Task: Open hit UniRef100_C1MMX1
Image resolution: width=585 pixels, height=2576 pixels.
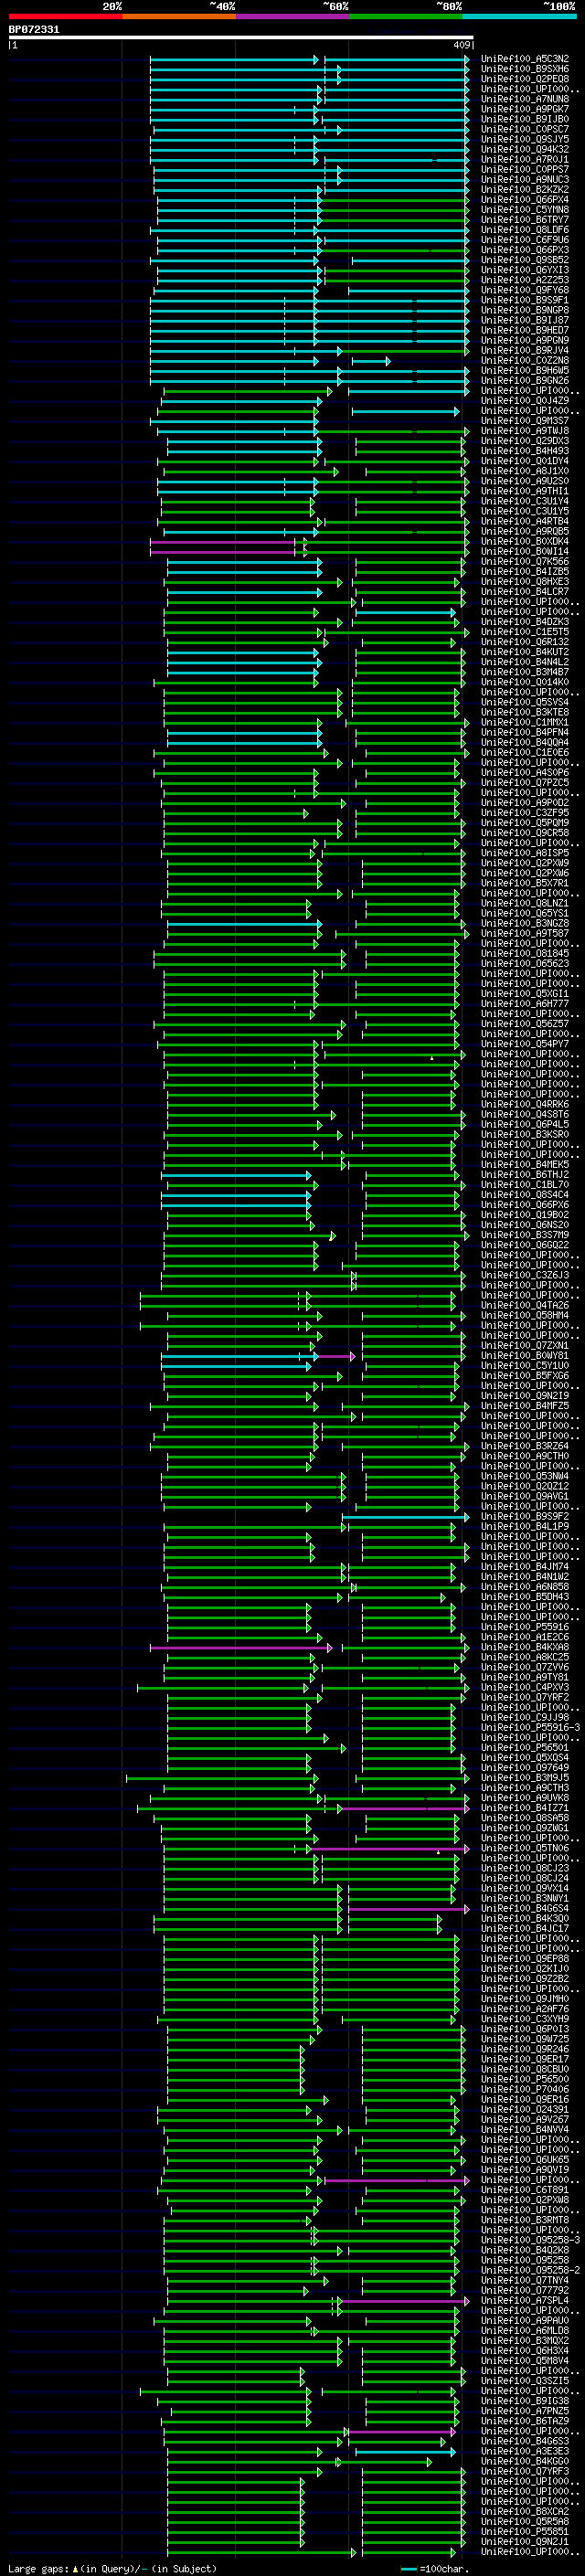Action: click(x=525, y=722)
